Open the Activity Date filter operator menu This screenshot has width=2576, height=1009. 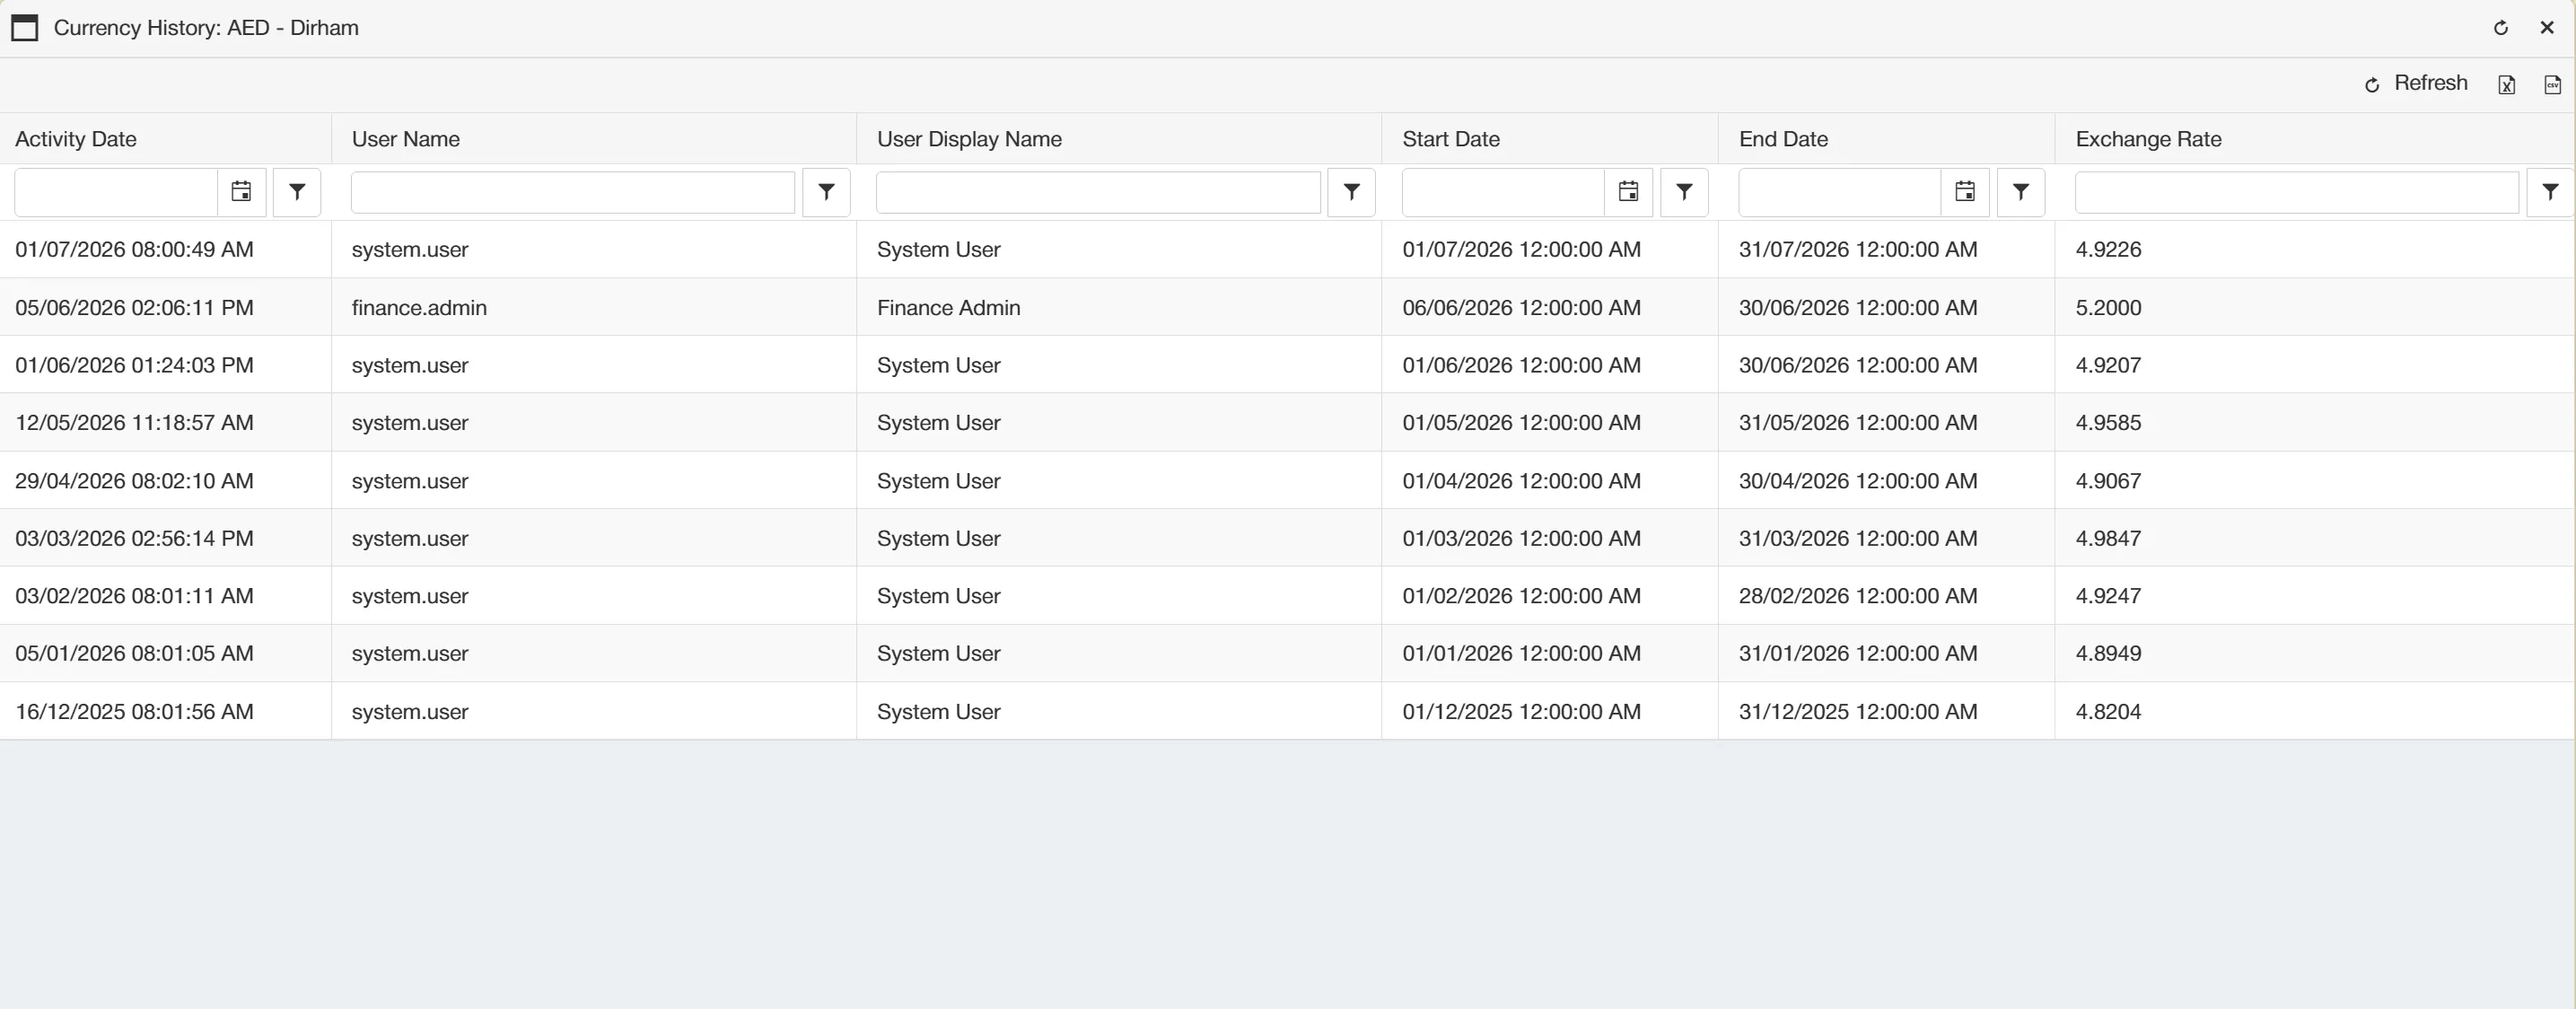click(x=297, y=192)
